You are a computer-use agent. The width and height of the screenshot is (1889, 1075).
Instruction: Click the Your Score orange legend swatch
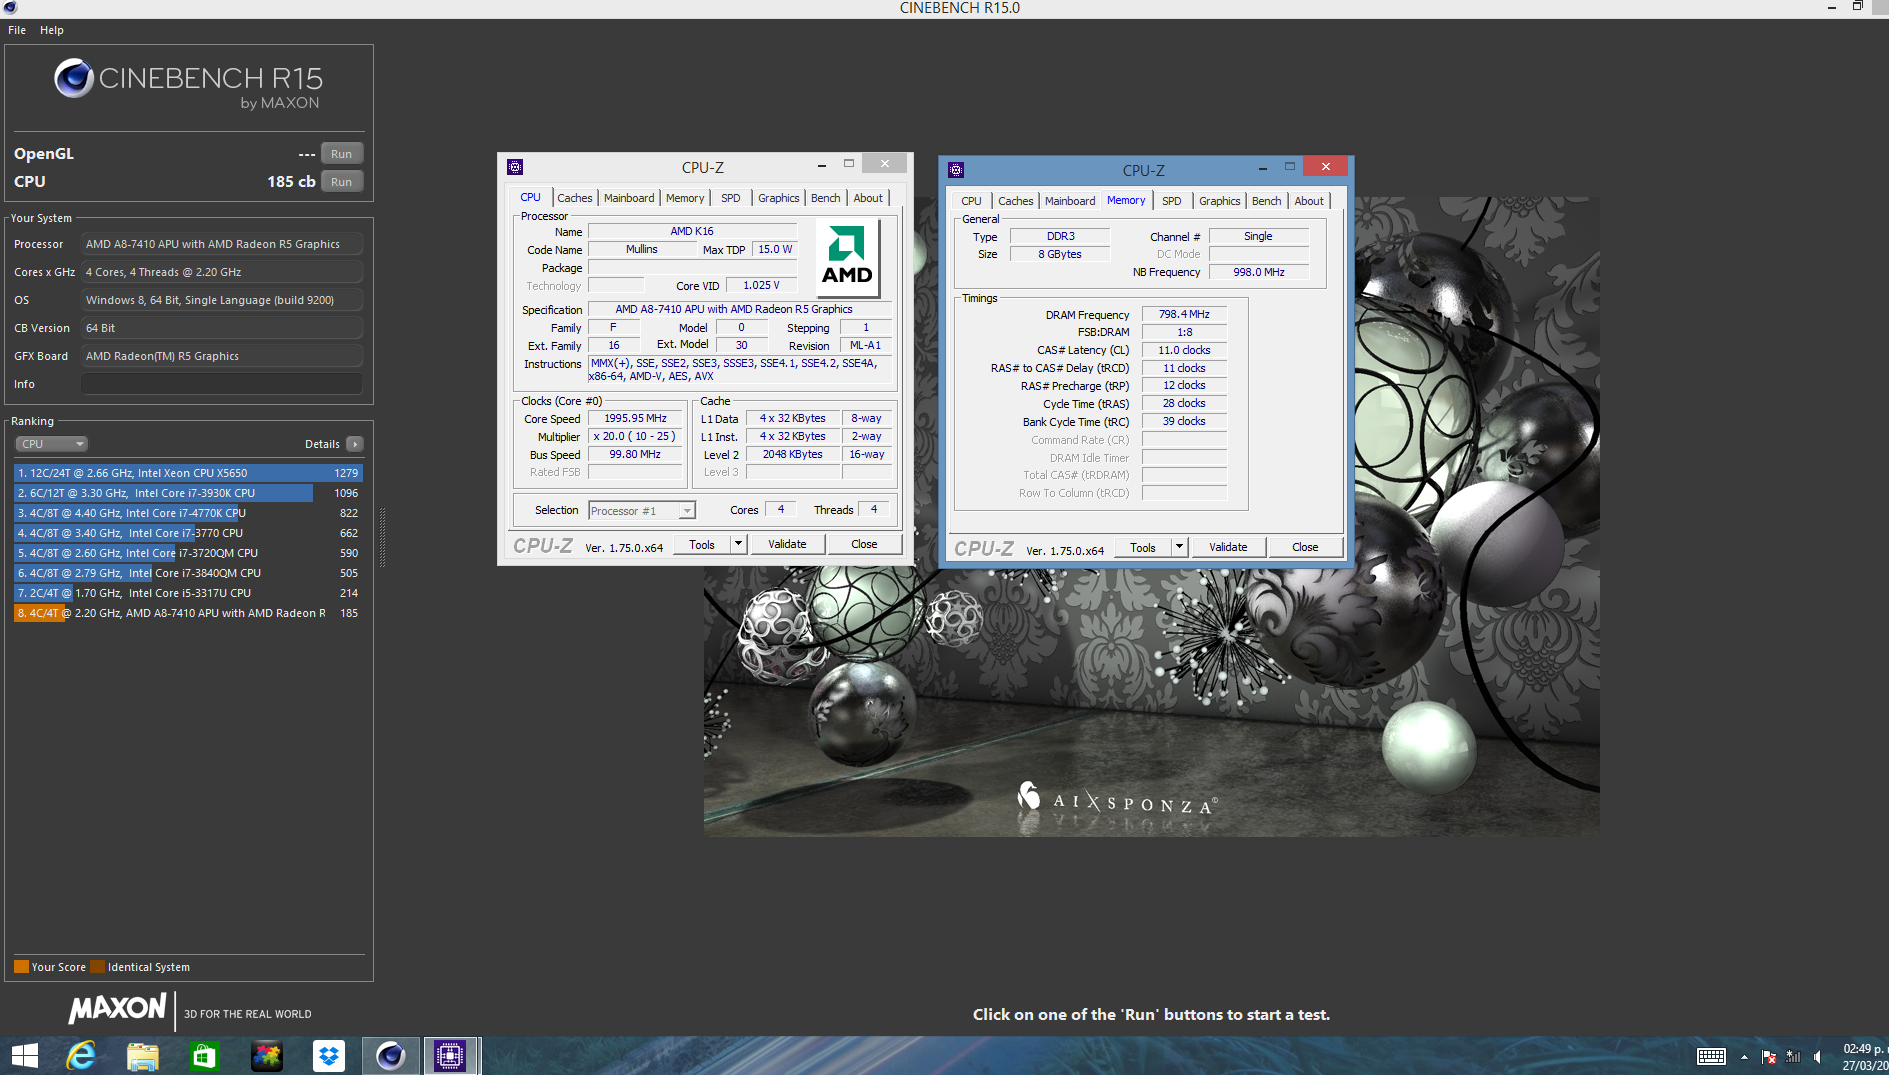21,967
